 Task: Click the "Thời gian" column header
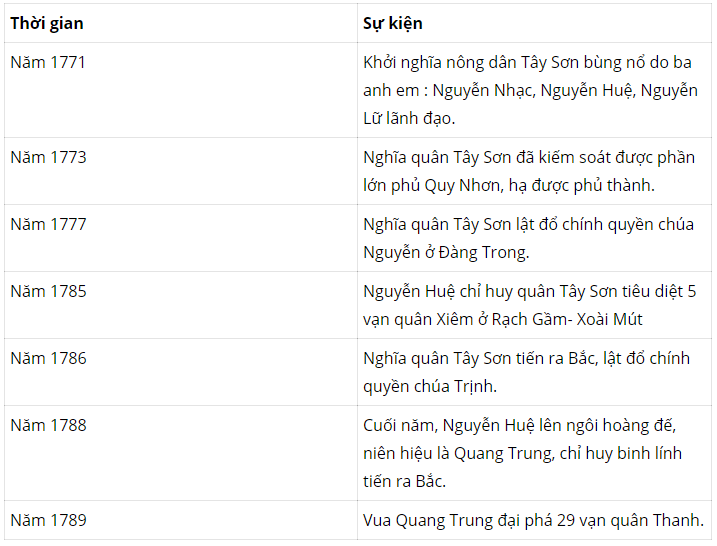(x=48, y=23)
